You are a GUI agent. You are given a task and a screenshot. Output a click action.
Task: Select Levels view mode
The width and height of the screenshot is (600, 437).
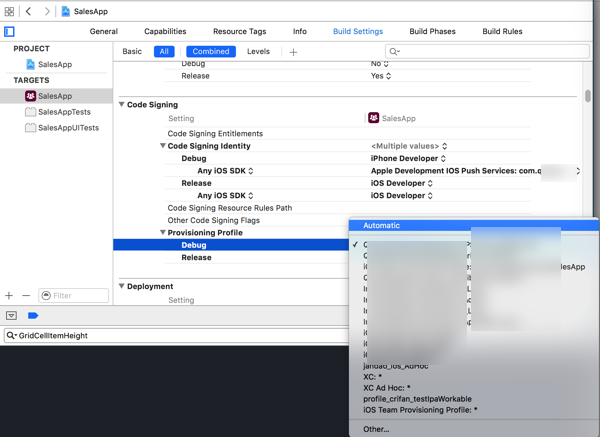tap(258, 51)
